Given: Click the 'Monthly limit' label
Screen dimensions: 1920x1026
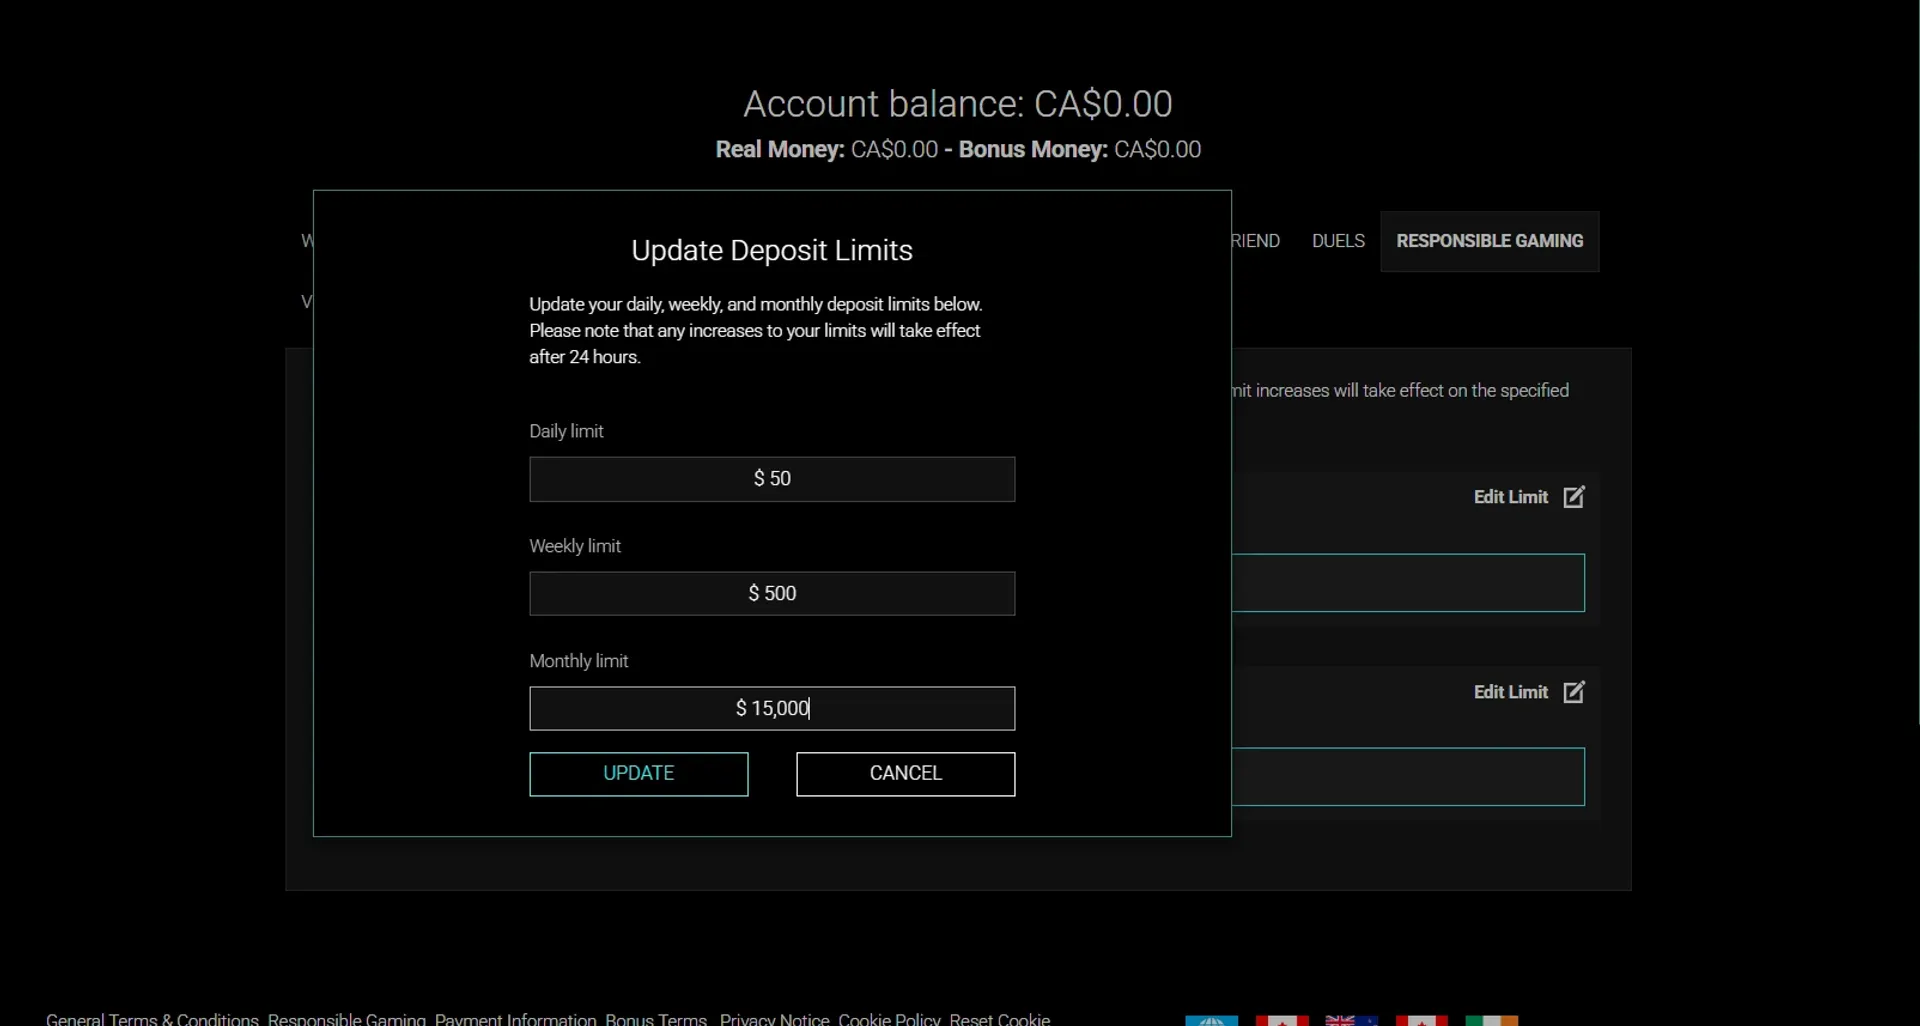Looking at the screenshot, I should [x=578, y=661].
